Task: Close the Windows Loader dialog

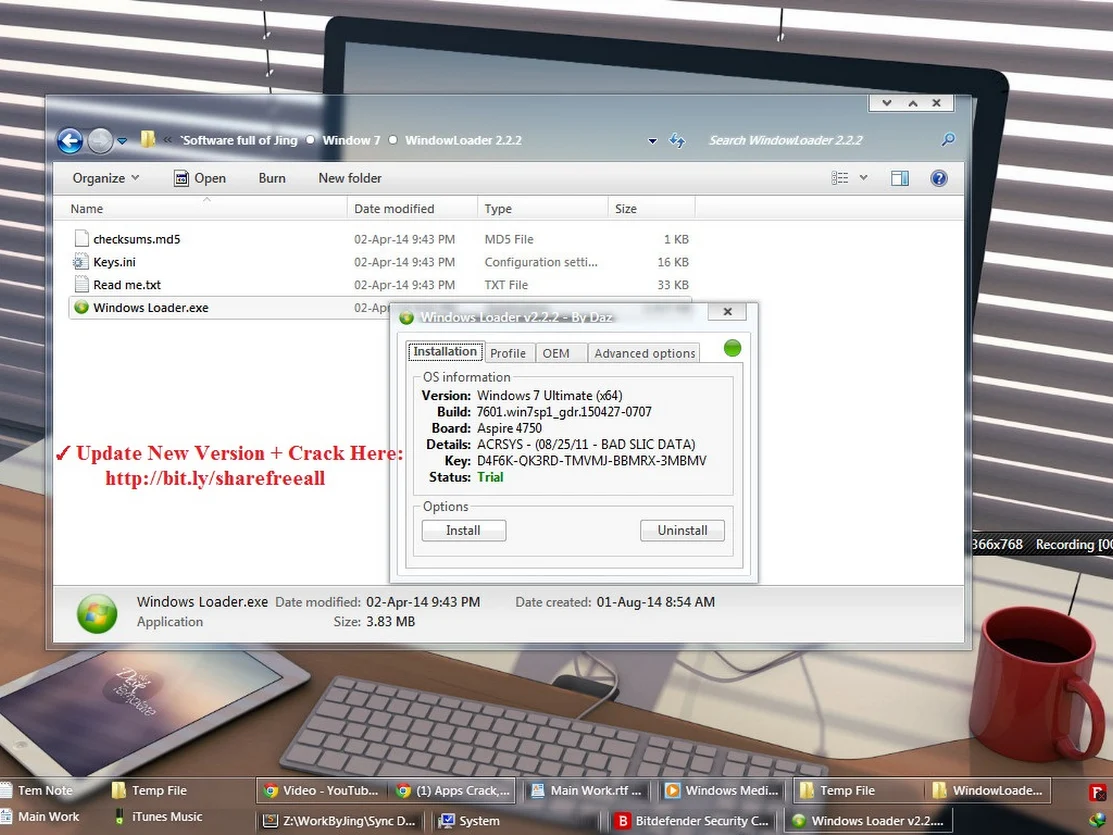Action: (x=728, y=312)
